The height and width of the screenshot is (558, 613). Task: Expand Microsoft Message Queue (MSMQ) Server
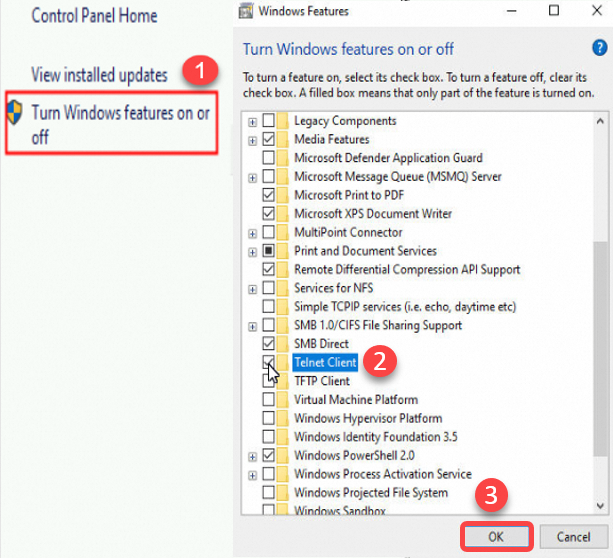click(x=253, y=178)
